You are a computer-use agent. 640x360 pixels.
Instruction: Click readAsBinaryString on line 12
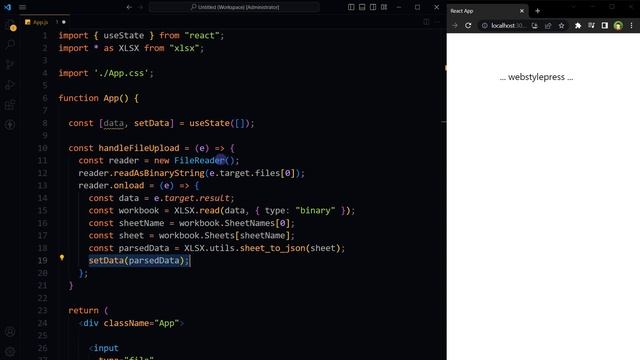coord(159,173)
